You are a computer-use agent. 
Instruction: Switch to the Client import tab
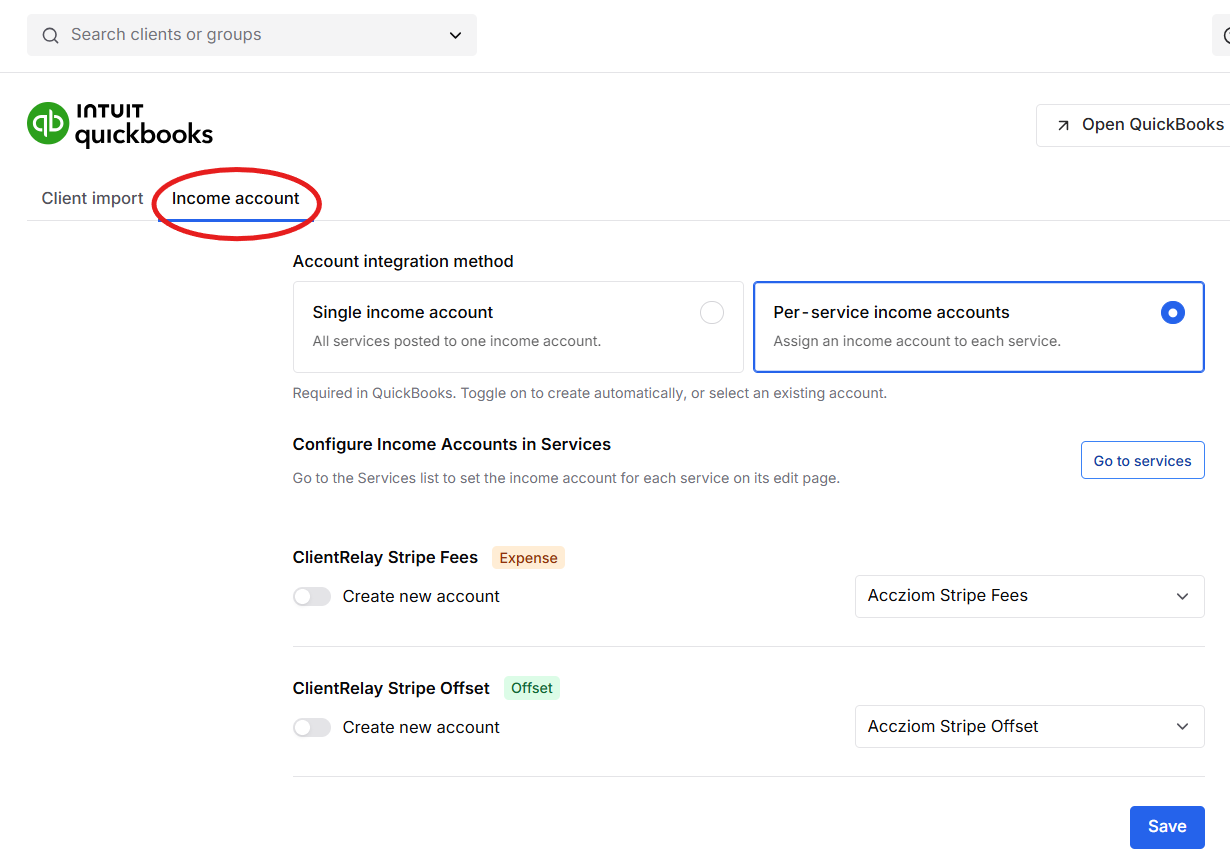tap(92, 198)
